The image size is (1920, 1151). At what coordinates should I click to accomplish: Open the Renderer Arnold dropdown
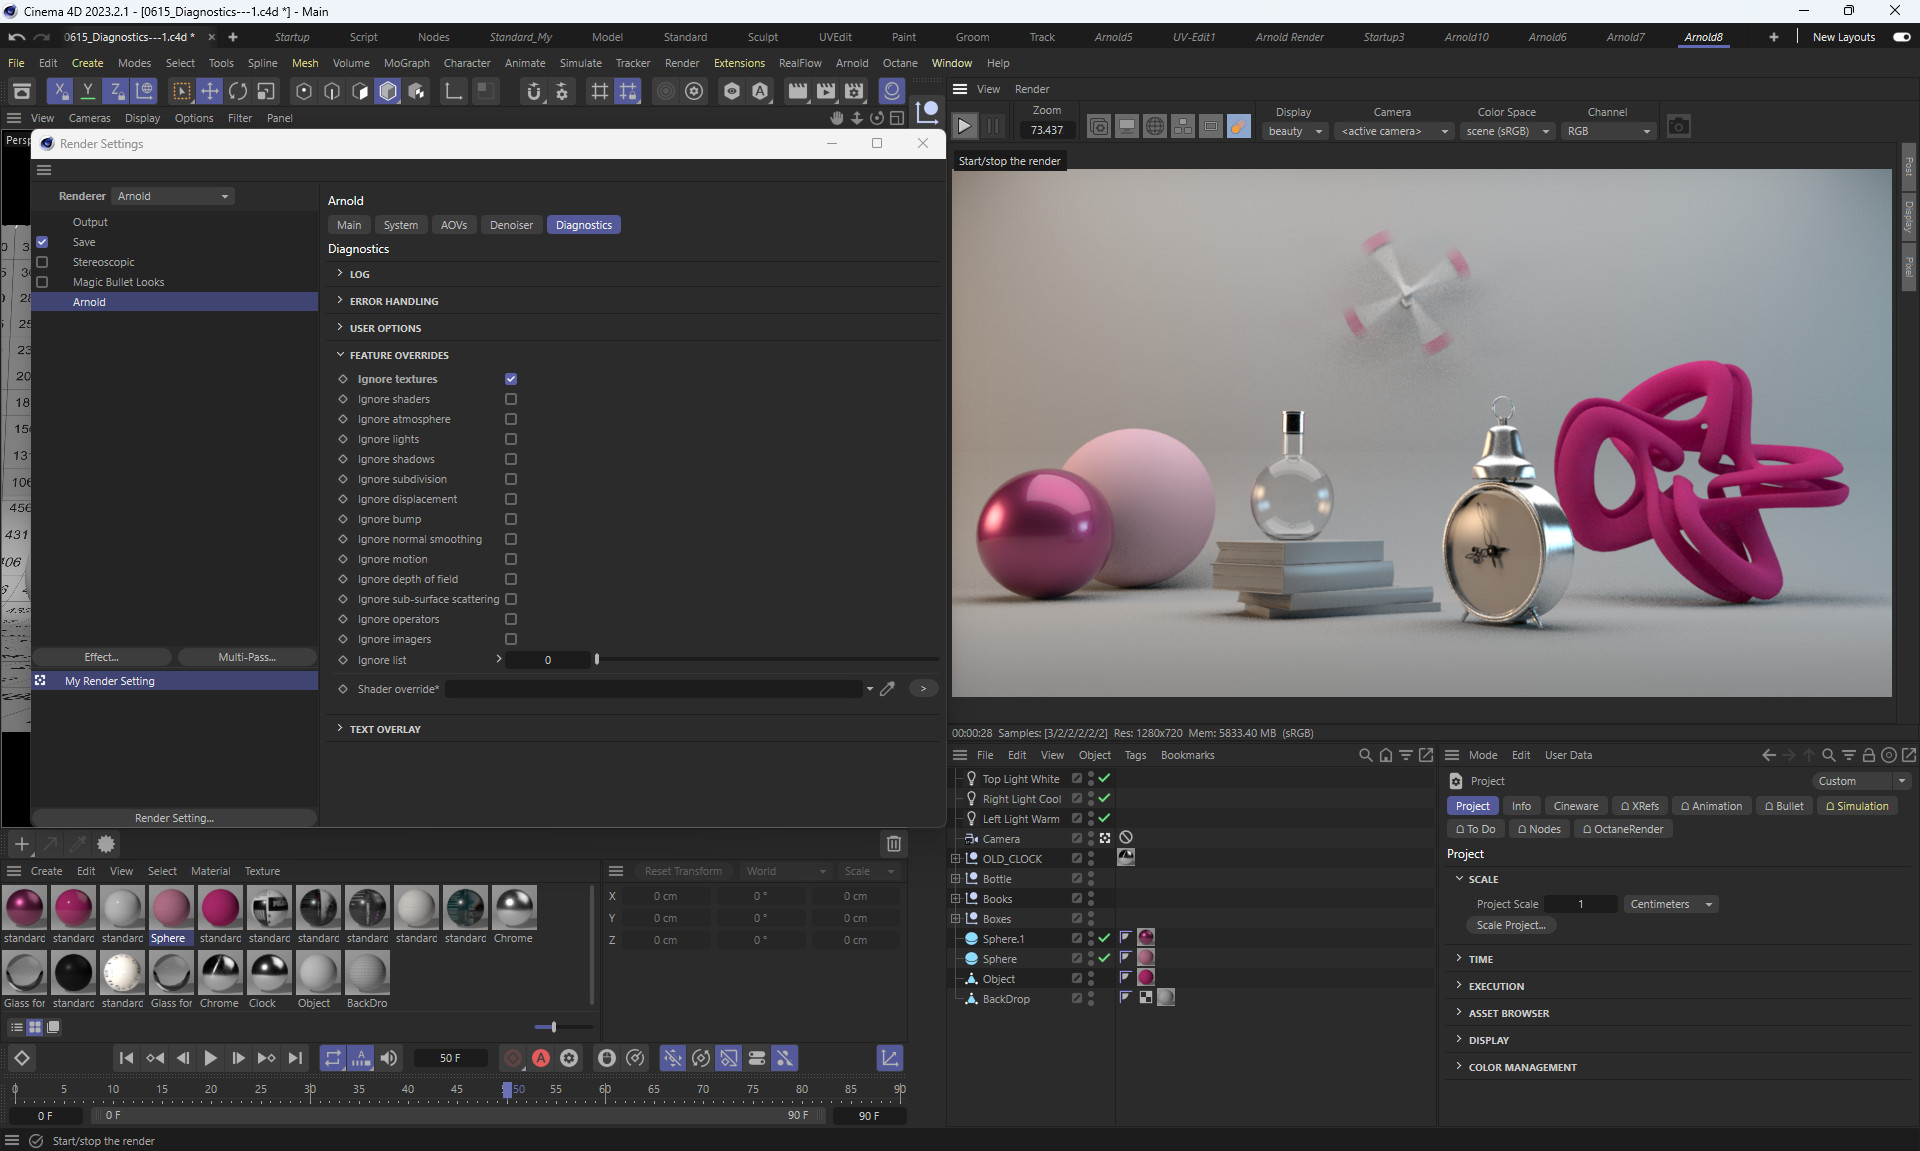(172, 196)
